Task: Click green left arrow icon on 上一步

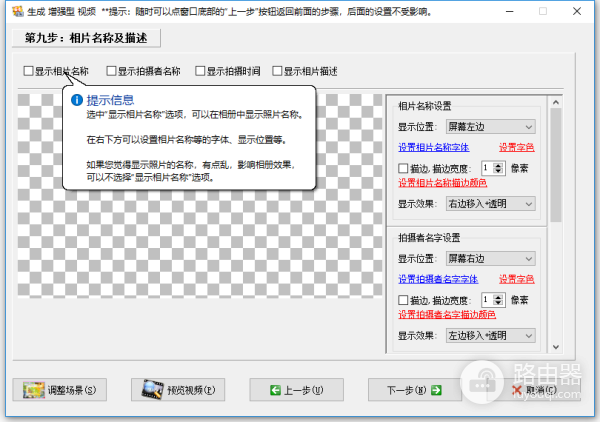Action: [x=275, y=390]
